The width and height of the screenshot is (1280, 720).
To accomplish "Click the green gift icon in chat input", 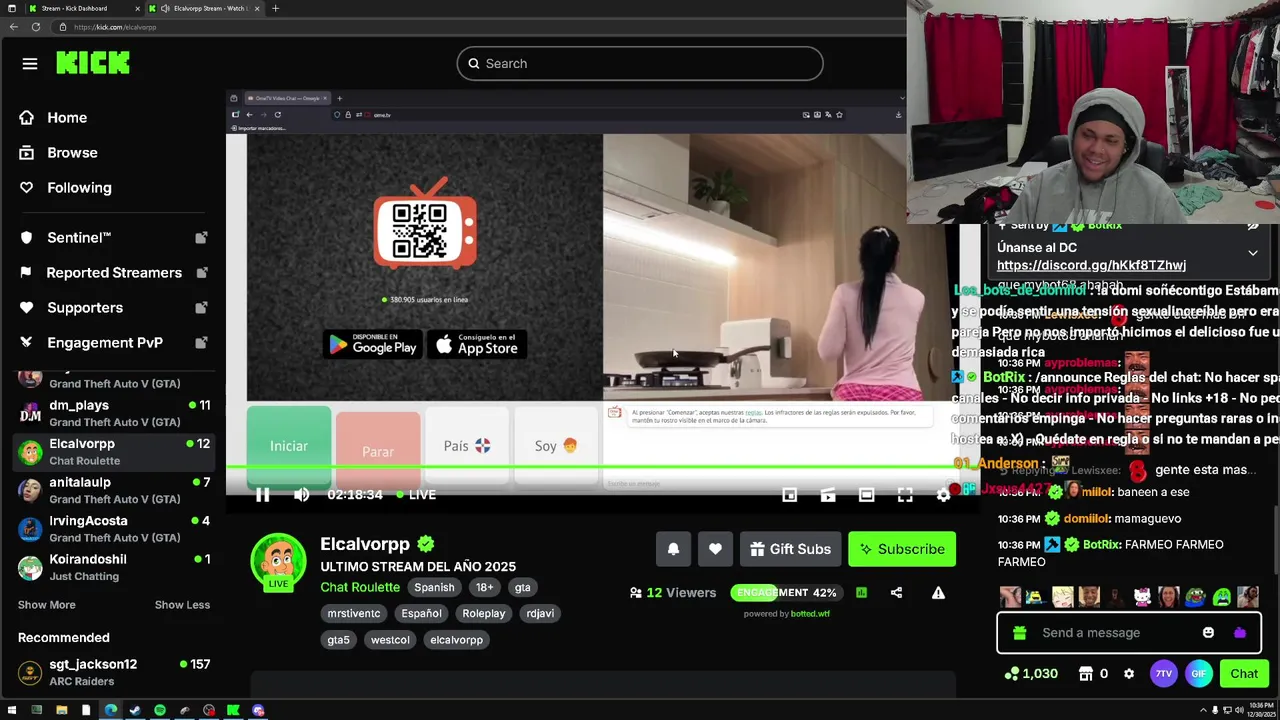I will pos(1019,633).
